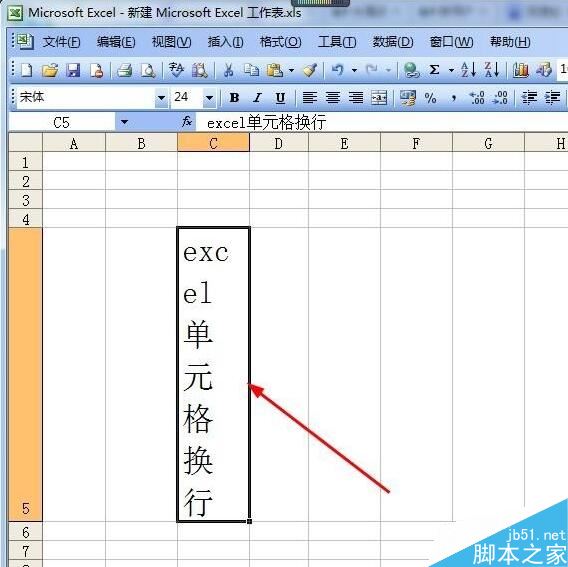Click Merge and Center
Image resolution: width=568 pixels, height=567 pixels.
tap(379, 97)
